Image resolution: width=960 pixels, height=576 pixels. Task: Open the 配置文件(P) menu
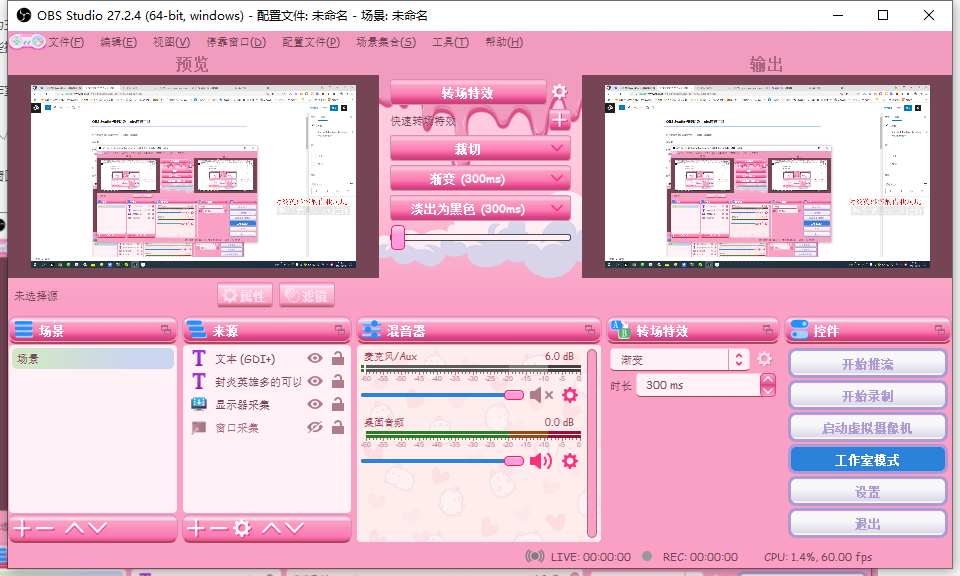pos(311,42)
